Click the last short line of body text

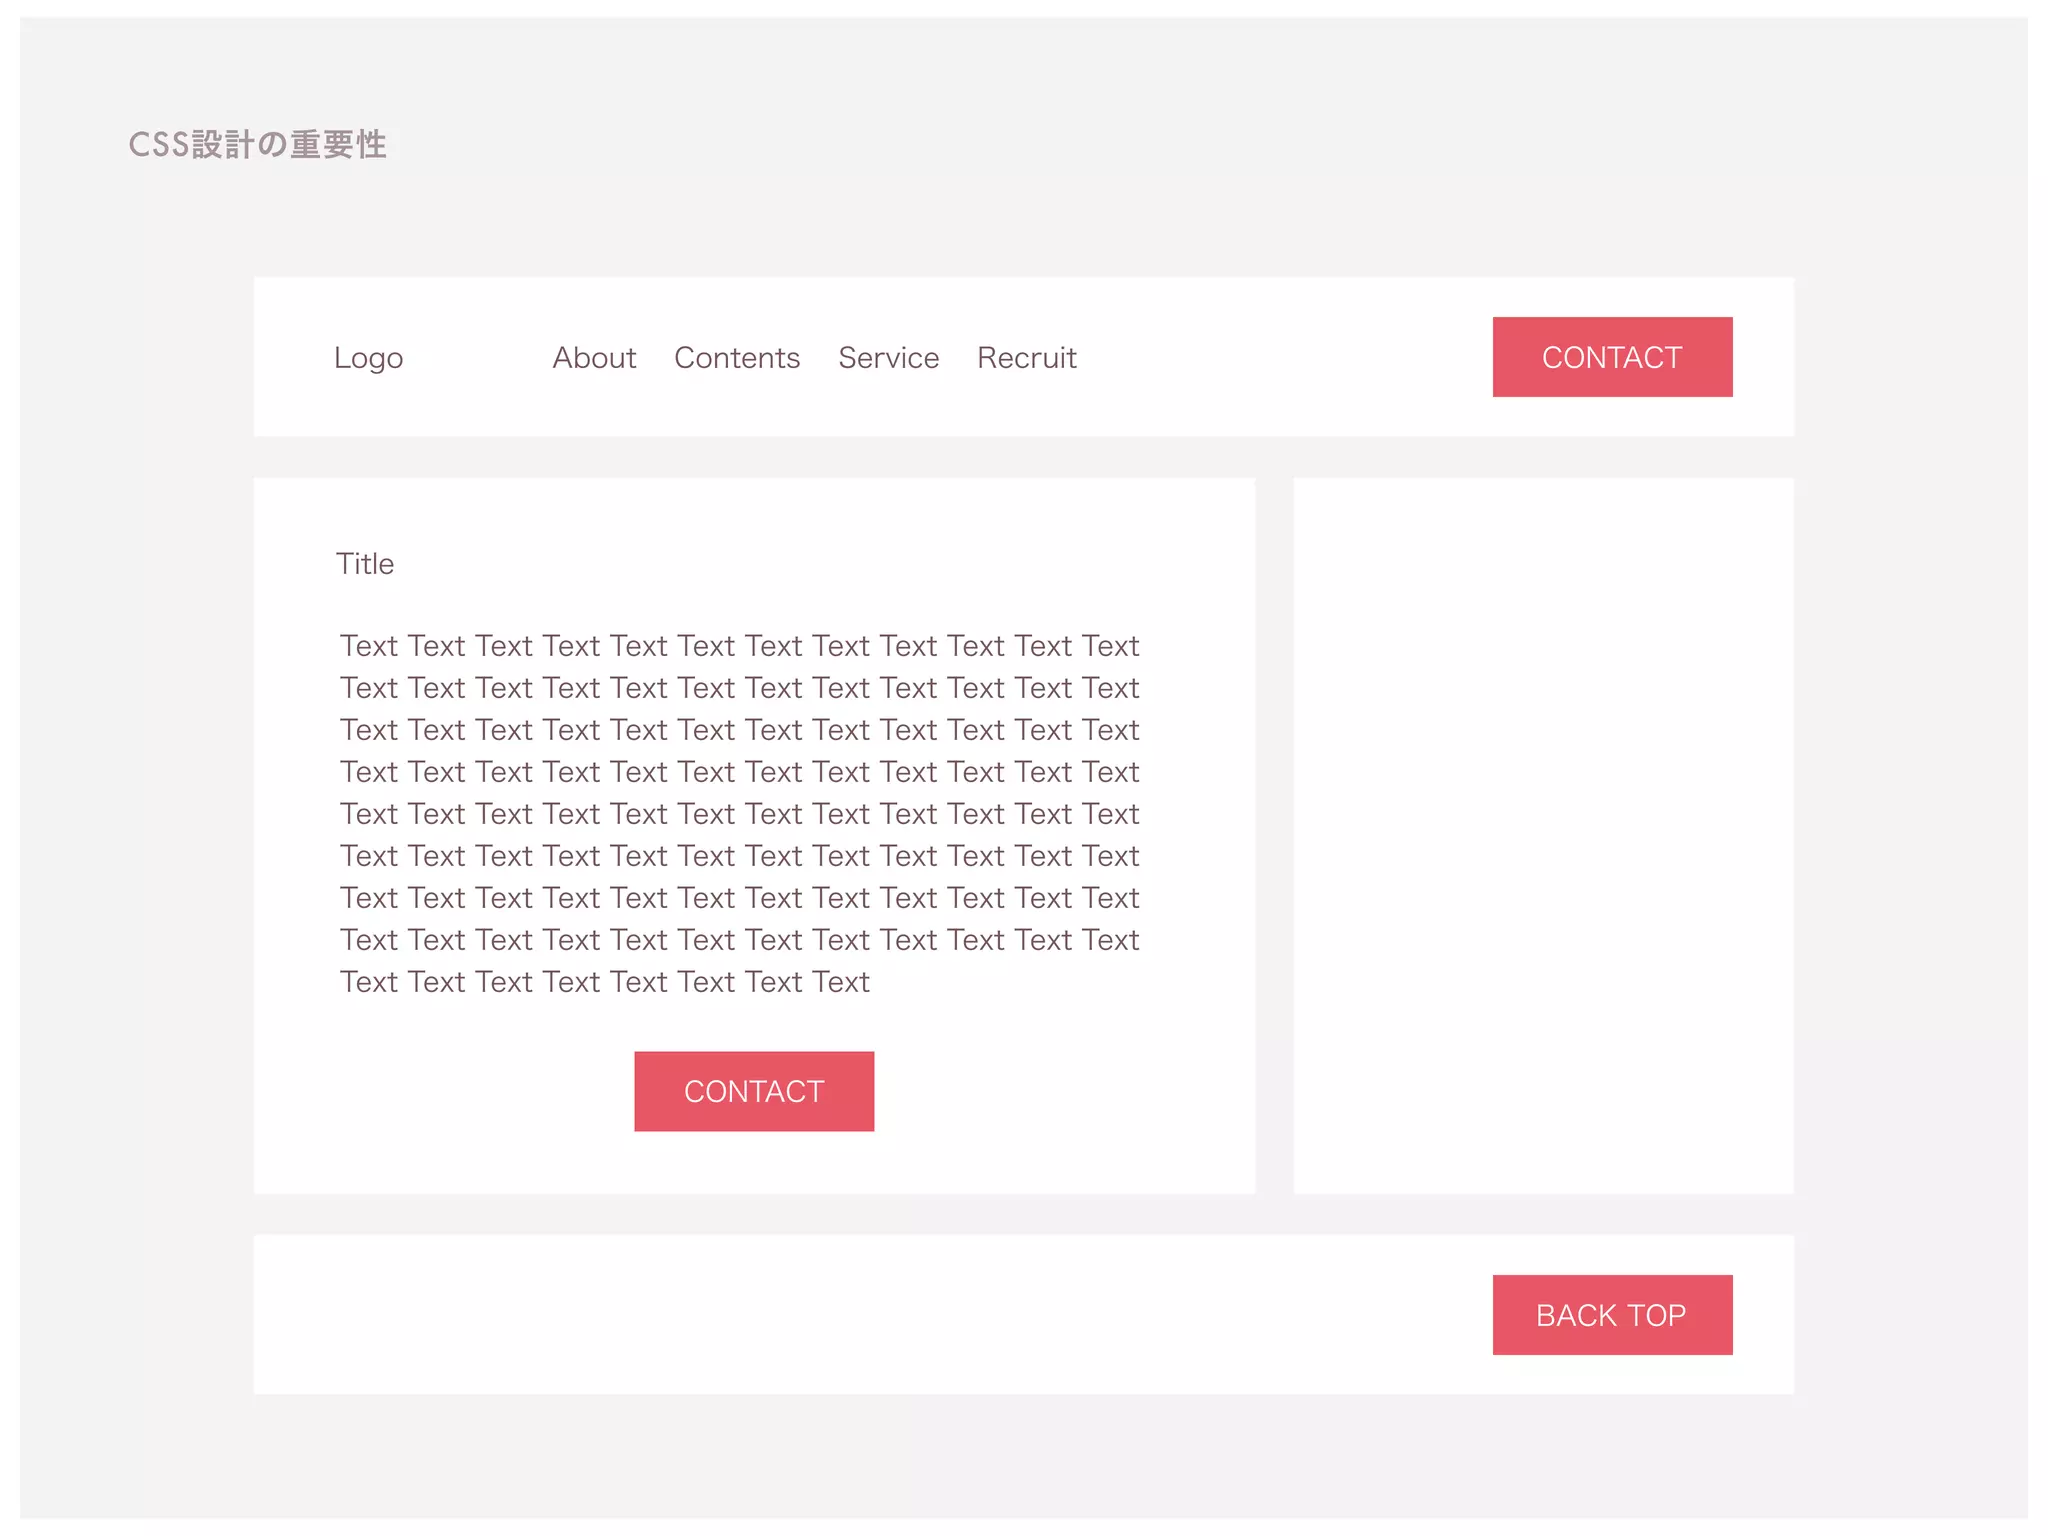pos(604,982)
